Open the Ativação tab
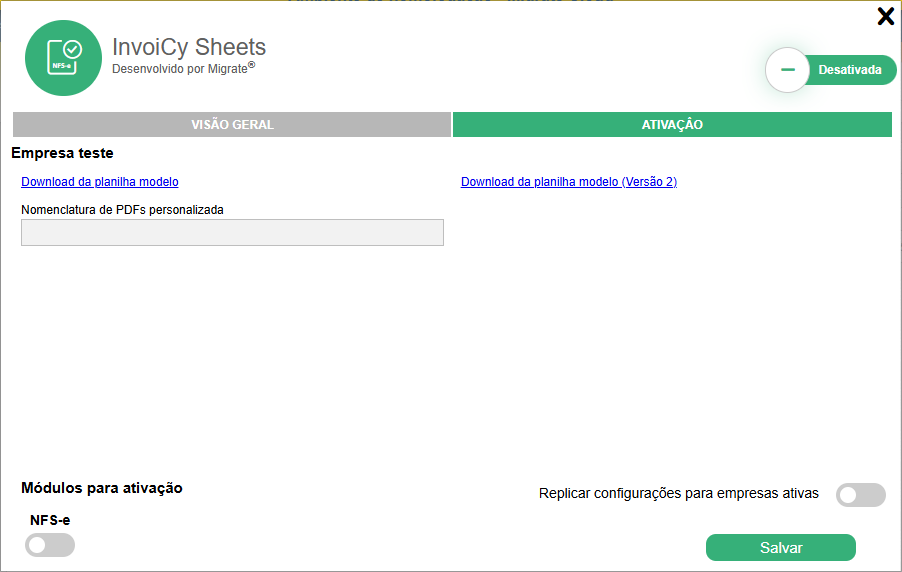This screenshot has width=902, height=572. (672, 125)
